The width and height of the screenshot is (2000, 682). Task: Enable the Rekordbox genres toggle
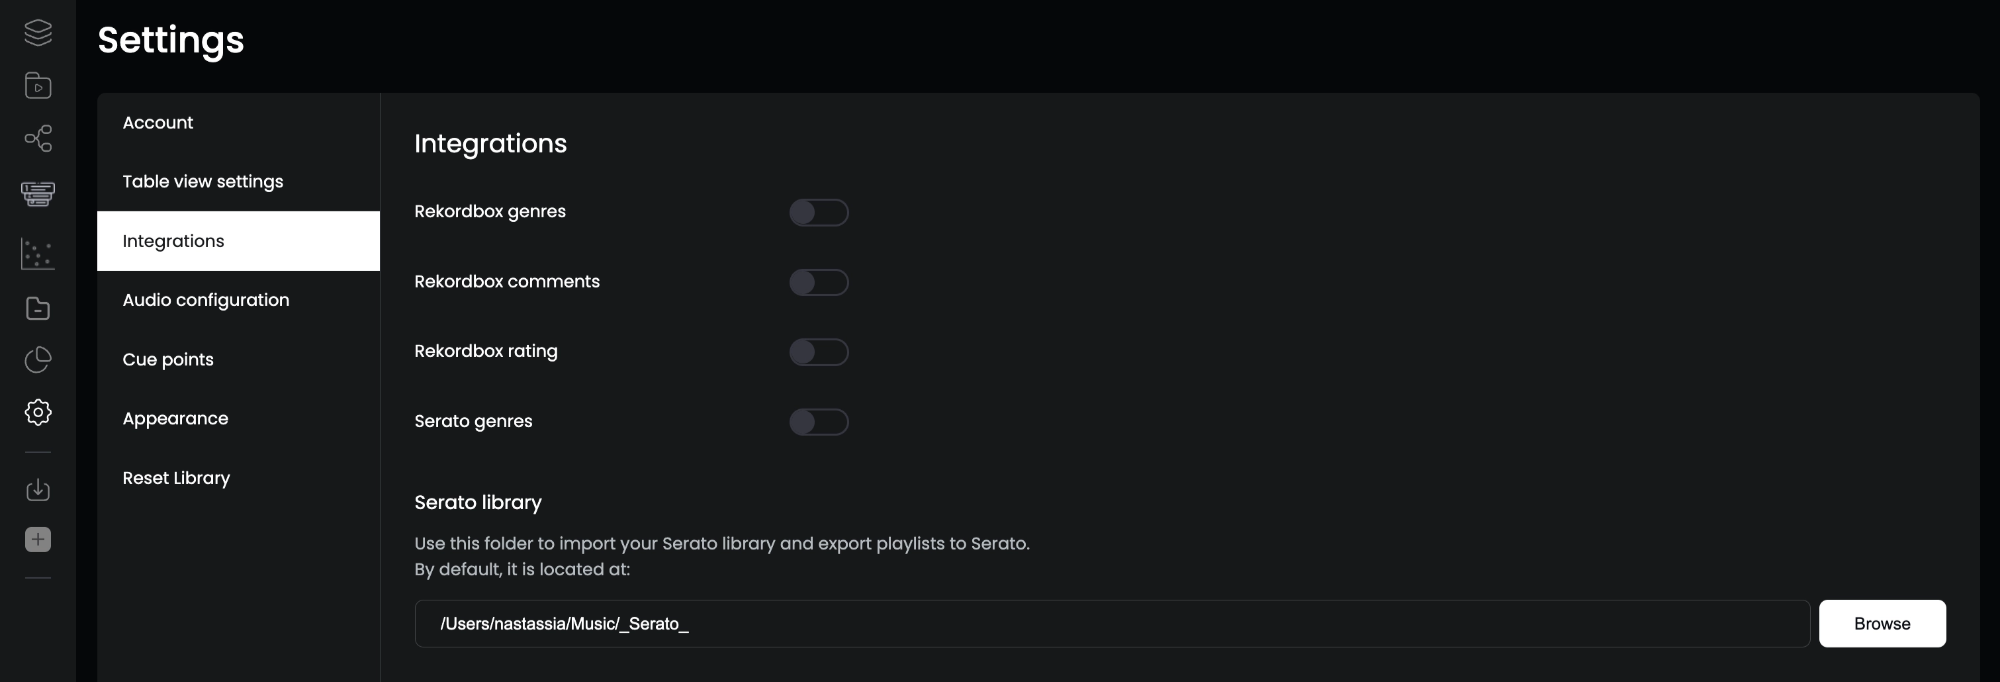[819, 212]
